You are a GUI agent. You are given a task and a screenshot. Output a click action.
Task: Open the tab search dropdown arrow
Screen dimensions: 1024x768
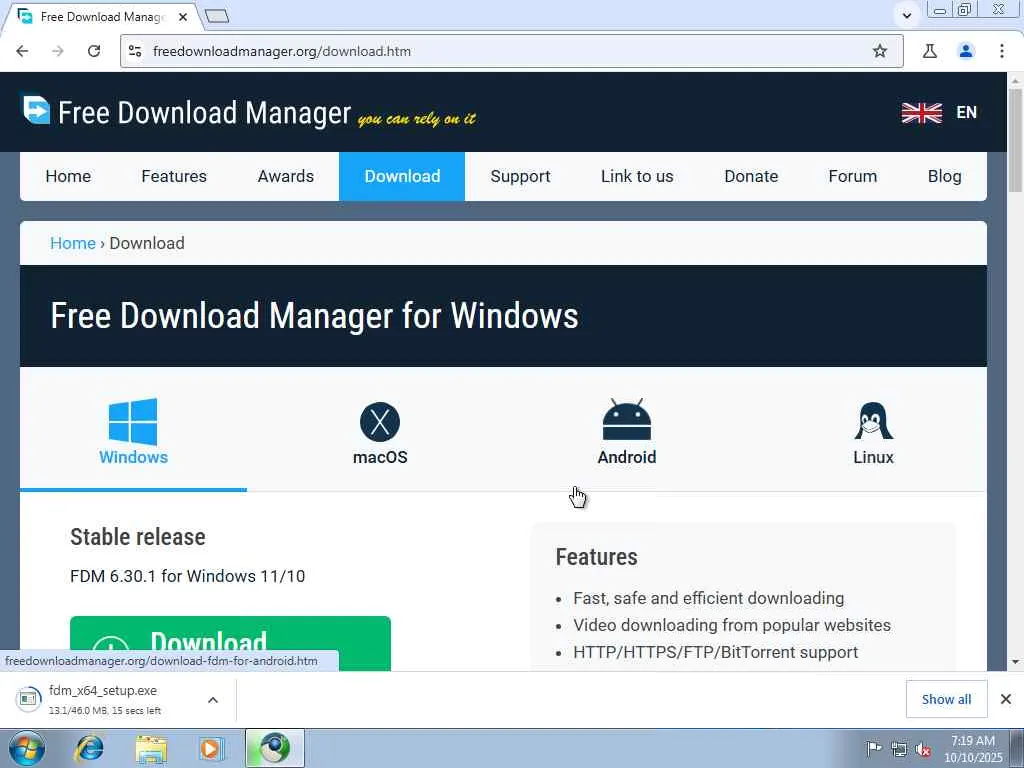point(906,16)
